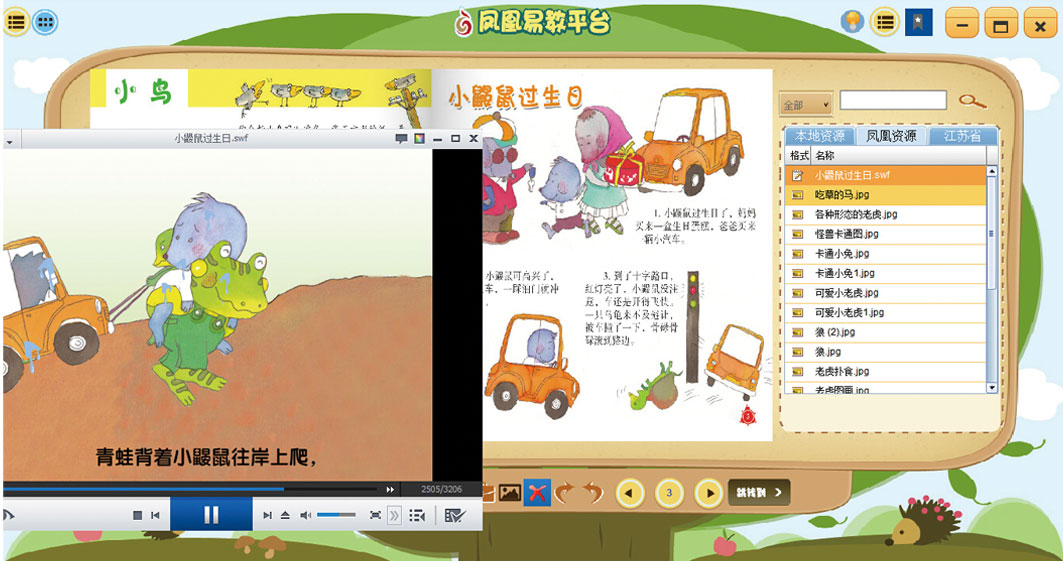Expand the double-chevron button in player
Image resolution: width=1063 pixels, height=564 pixels.
394,516
